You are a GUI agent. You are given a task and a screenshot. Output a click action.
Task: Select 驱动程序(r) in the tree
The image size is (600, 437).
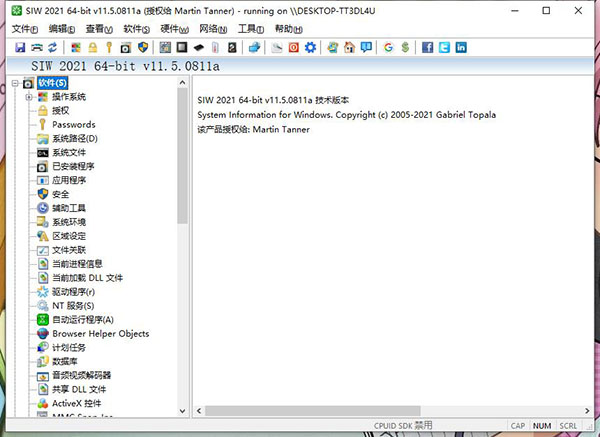[73, 292]
